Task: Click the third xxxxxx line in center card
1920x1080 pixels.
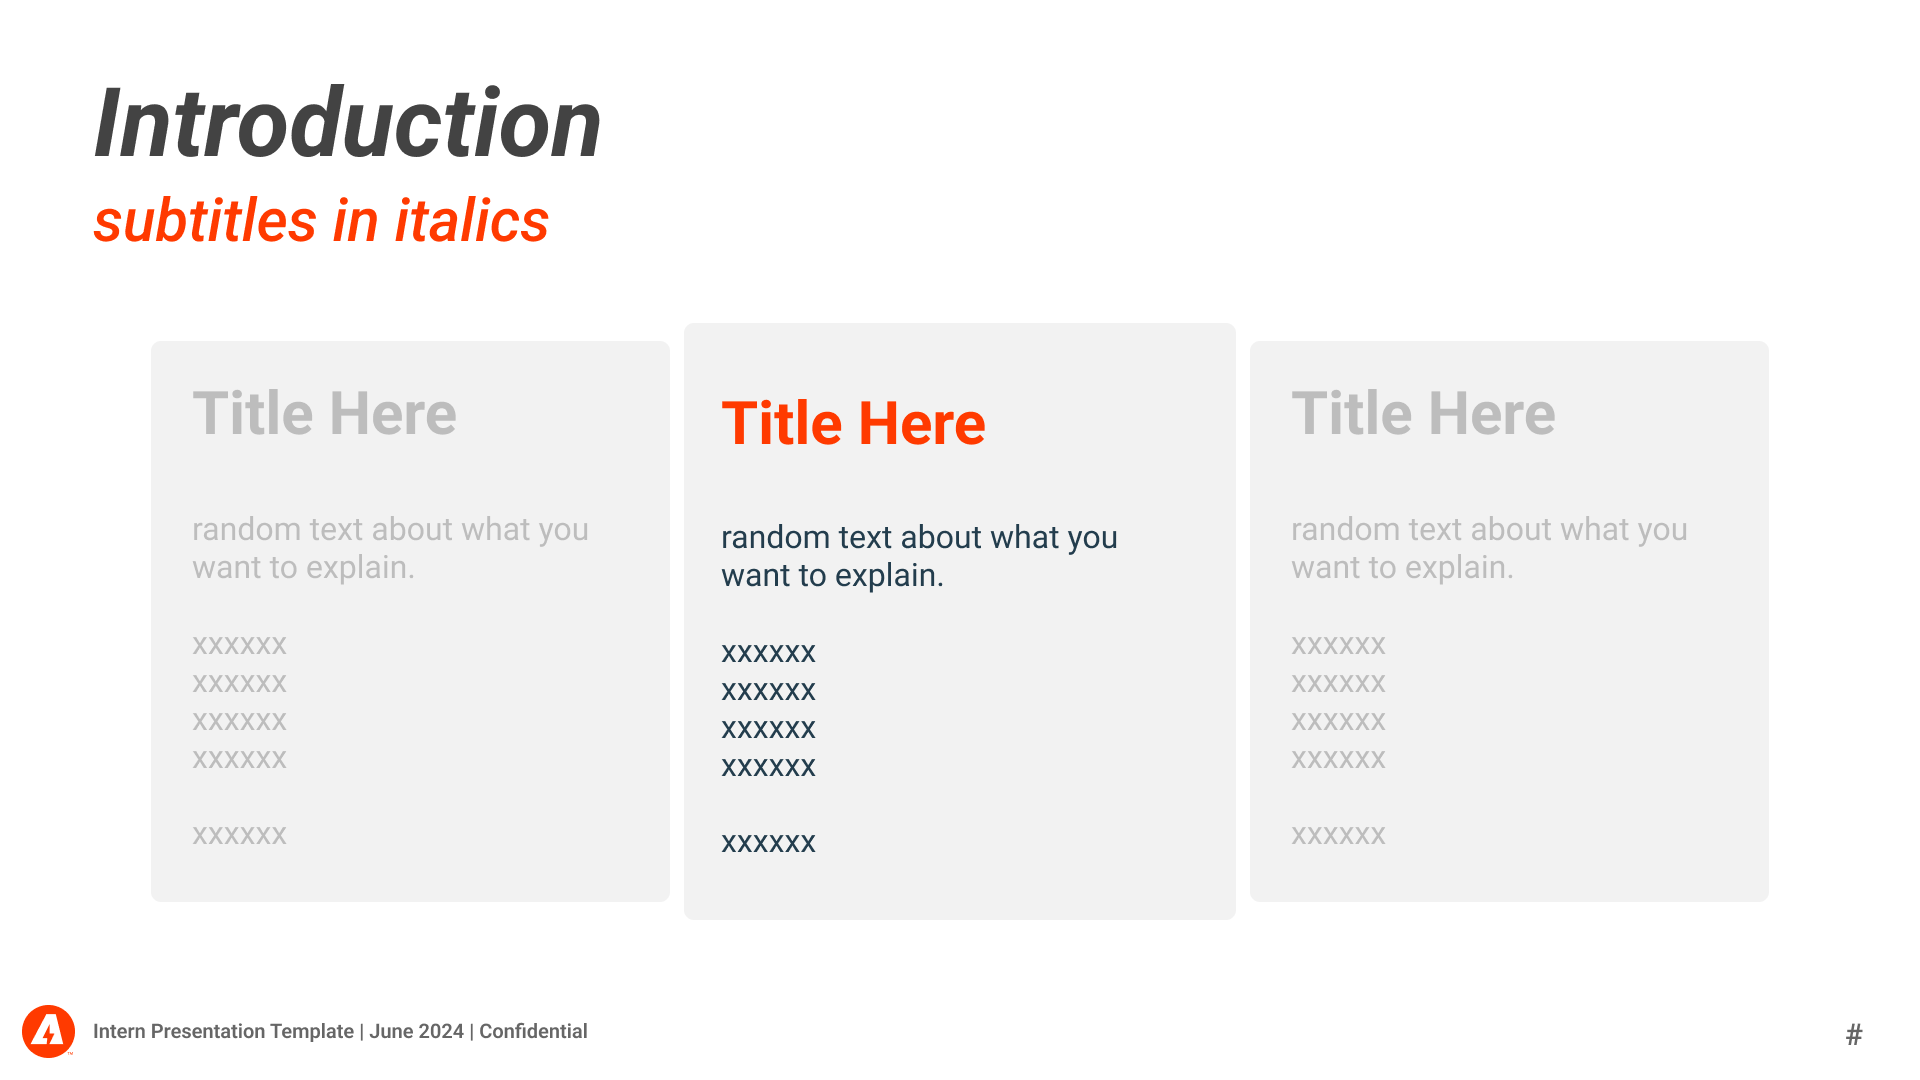Action: pyautogui.click(x=768, y=729)
